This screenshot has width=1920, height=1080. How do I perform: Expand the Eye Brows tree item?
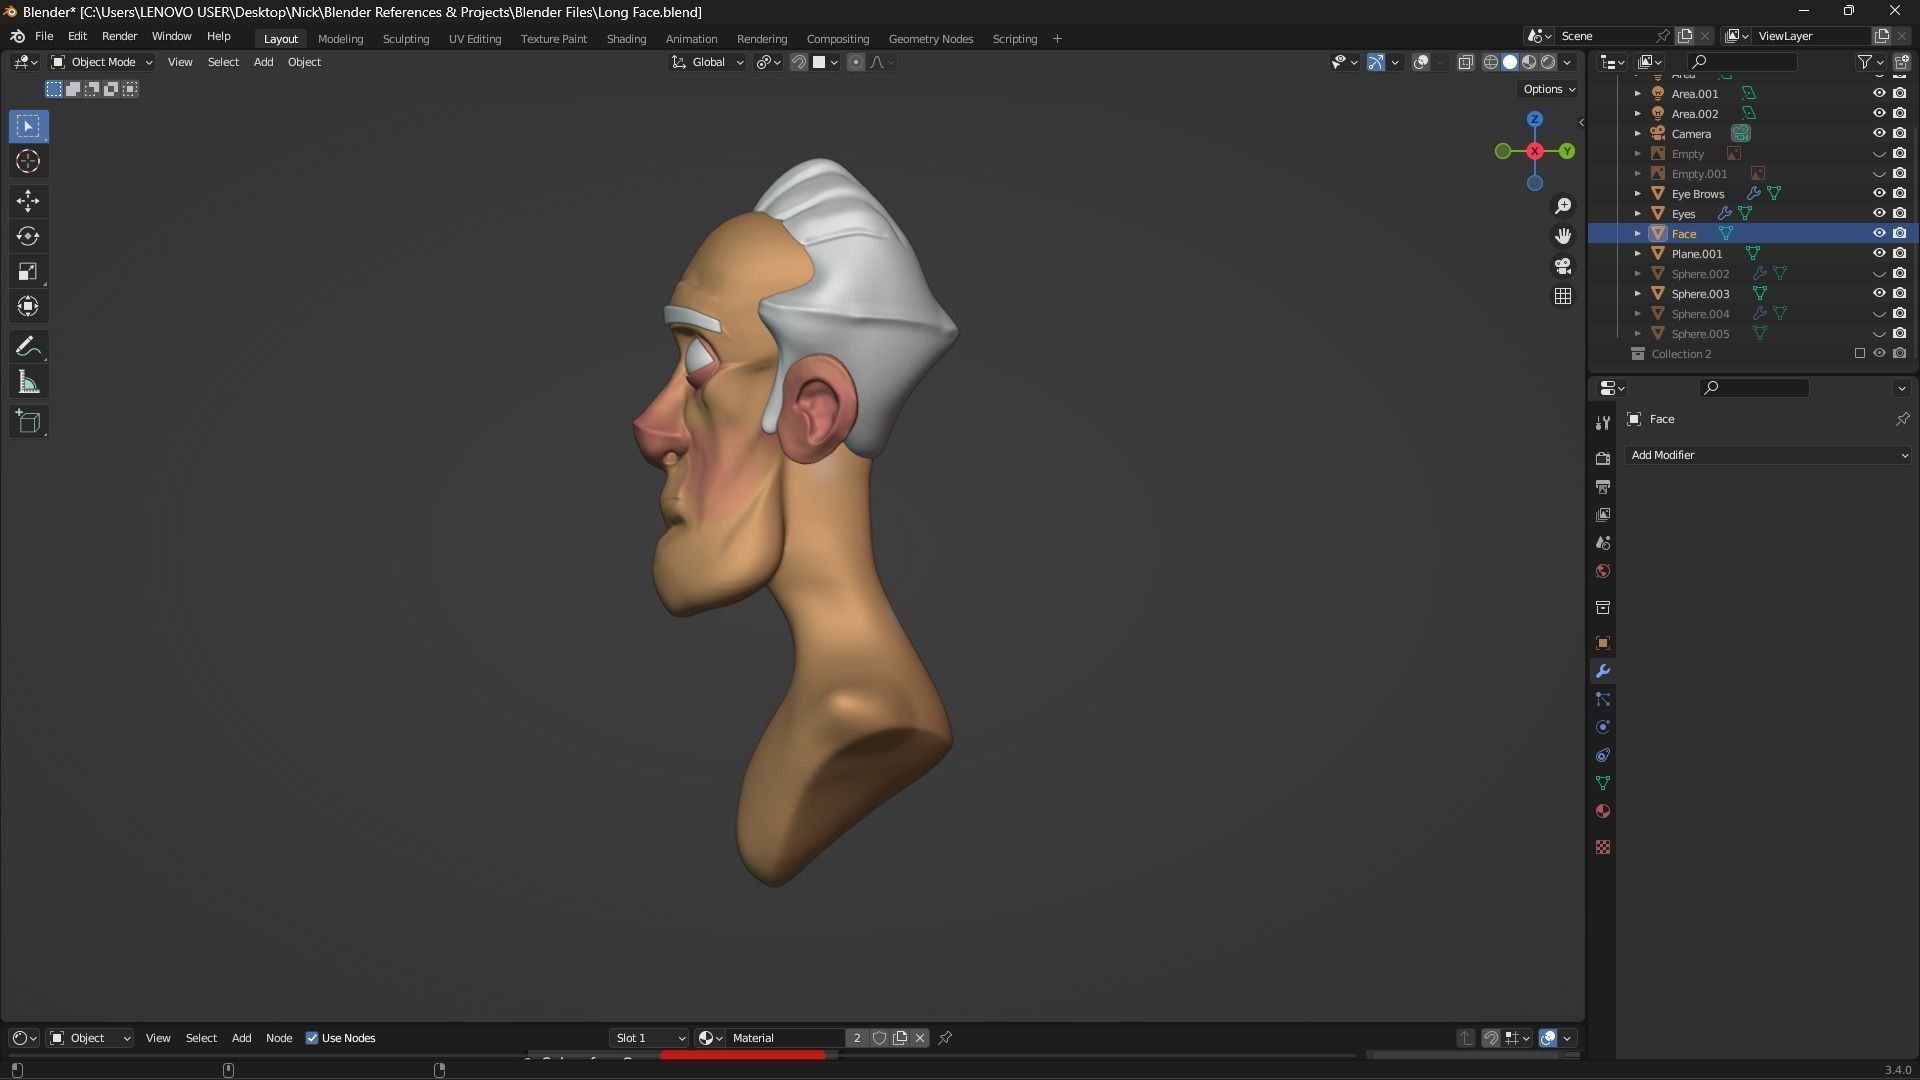[x=1638, y=193]
